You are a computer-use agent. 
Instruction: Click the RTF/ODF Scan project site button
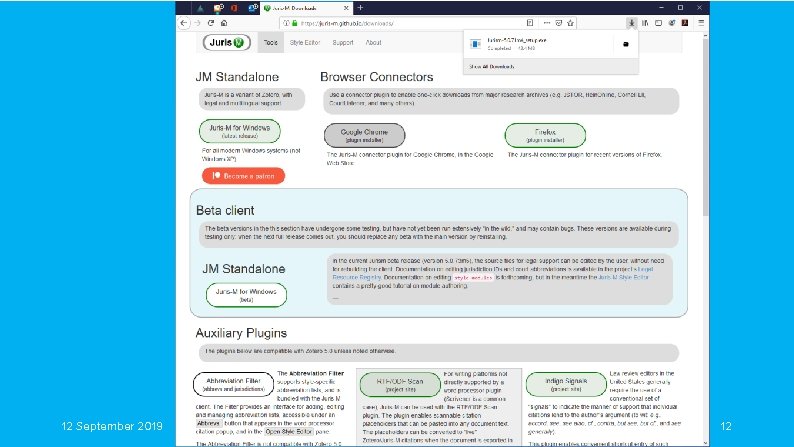400,385
